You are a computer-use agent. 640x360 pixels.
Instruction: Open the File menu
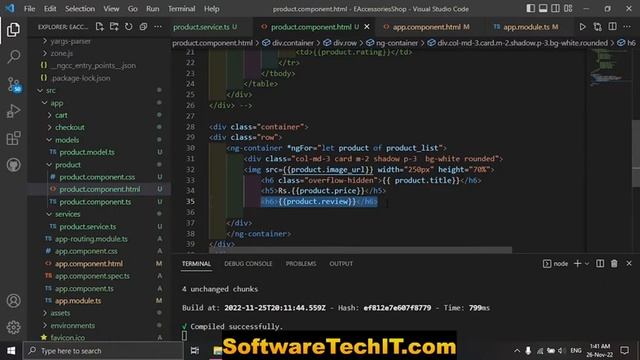(29, 9)
